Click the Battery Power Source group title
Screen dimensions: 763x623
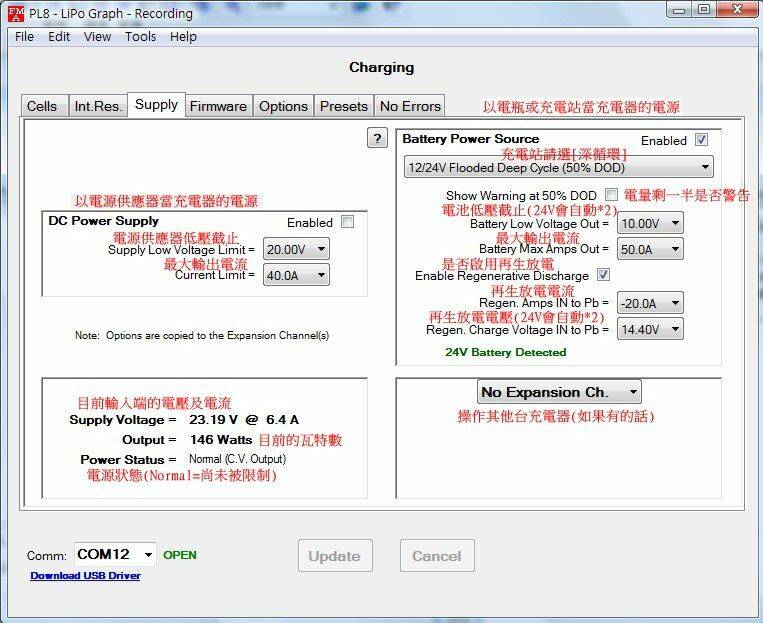point(471,139)
